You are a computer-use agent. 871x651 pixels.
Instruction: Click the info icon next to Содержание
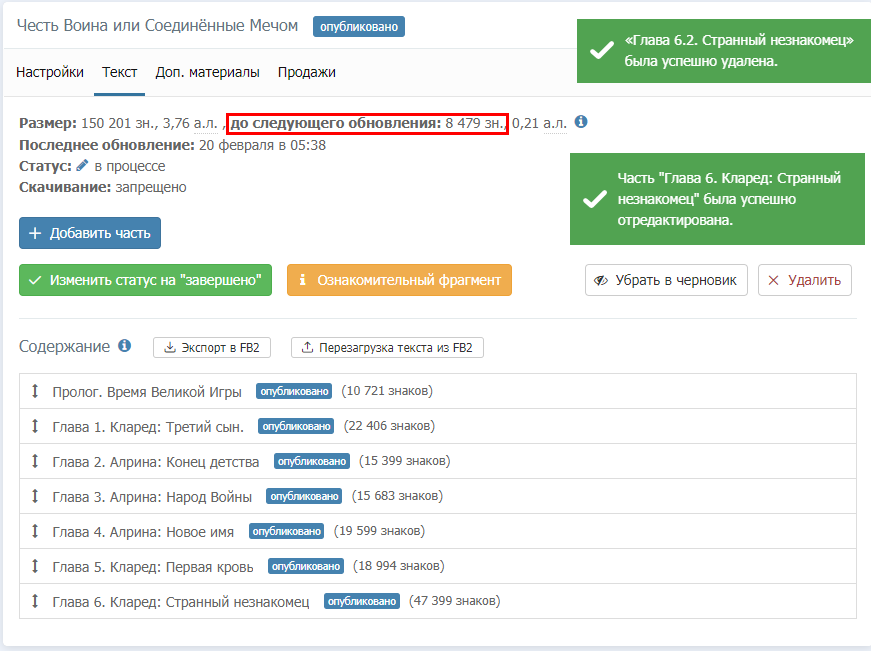point(125,346)
